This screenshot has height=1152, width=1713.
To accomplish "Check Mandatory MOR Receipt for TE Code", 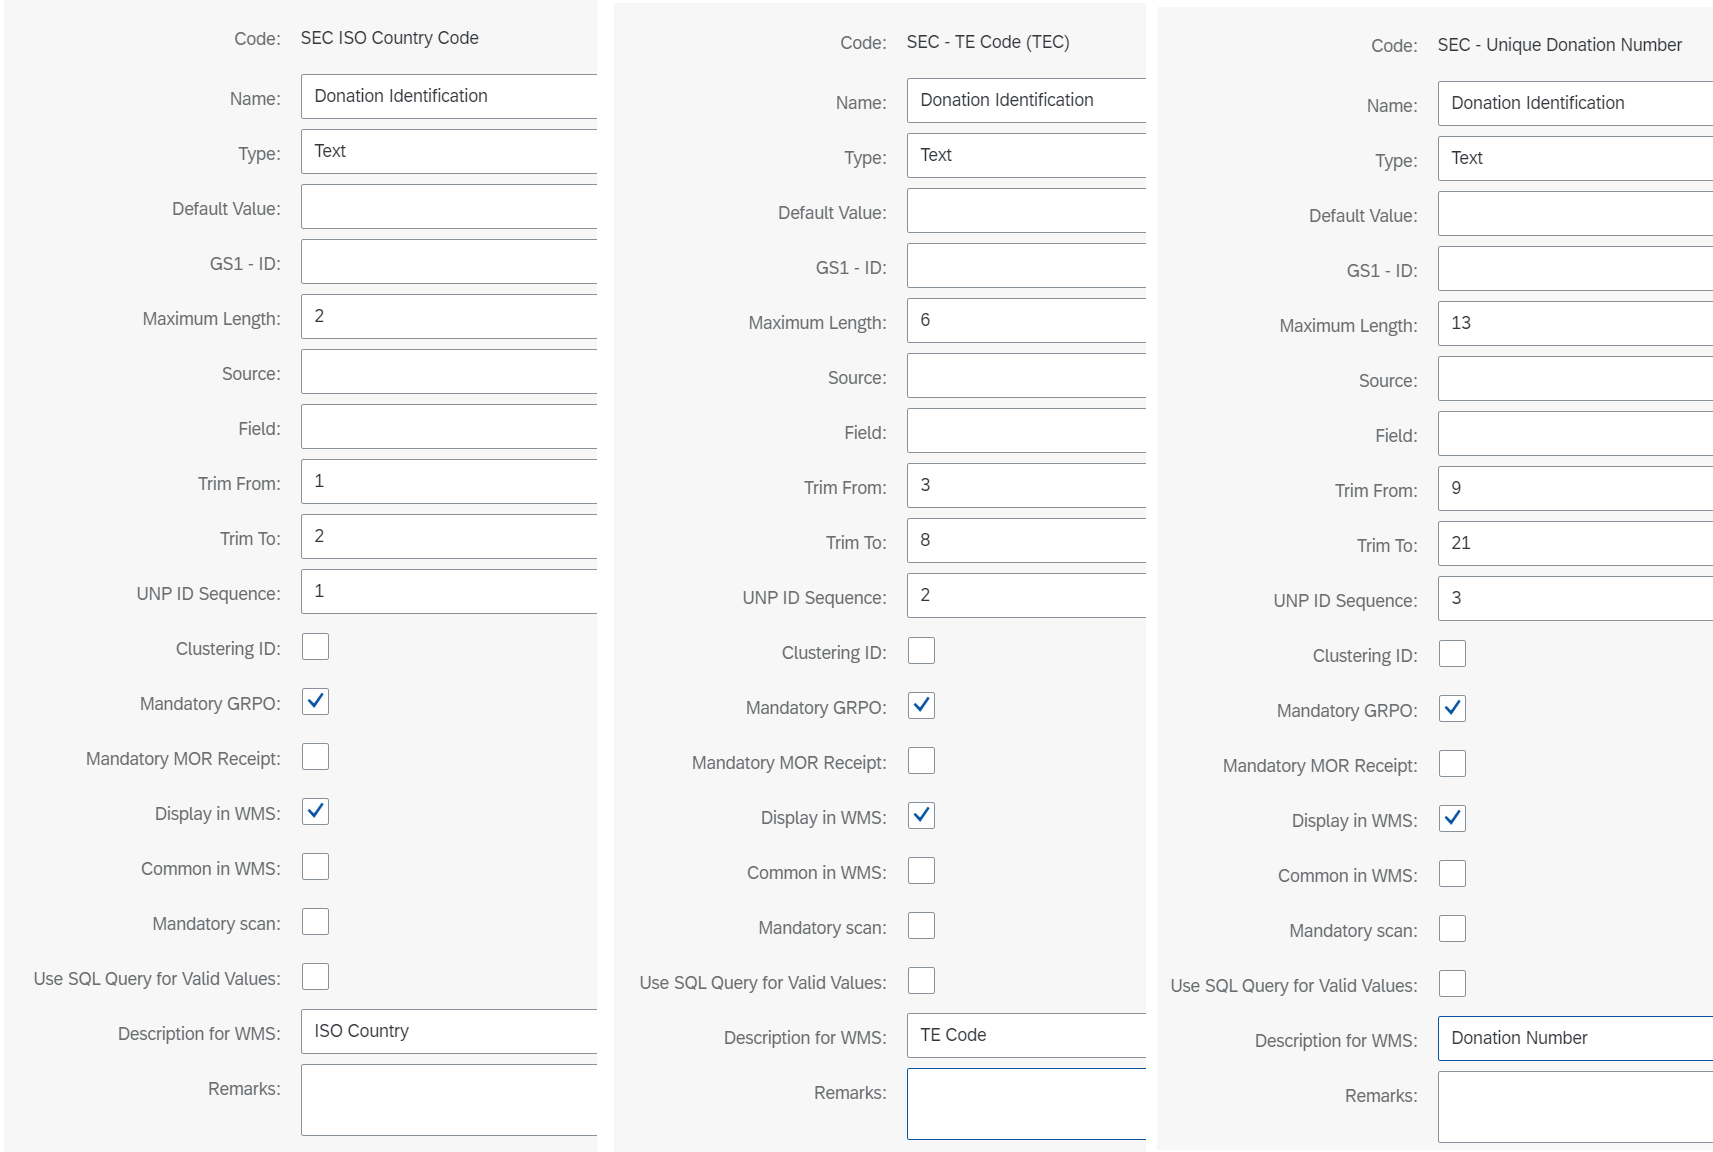I will (921, 760).
